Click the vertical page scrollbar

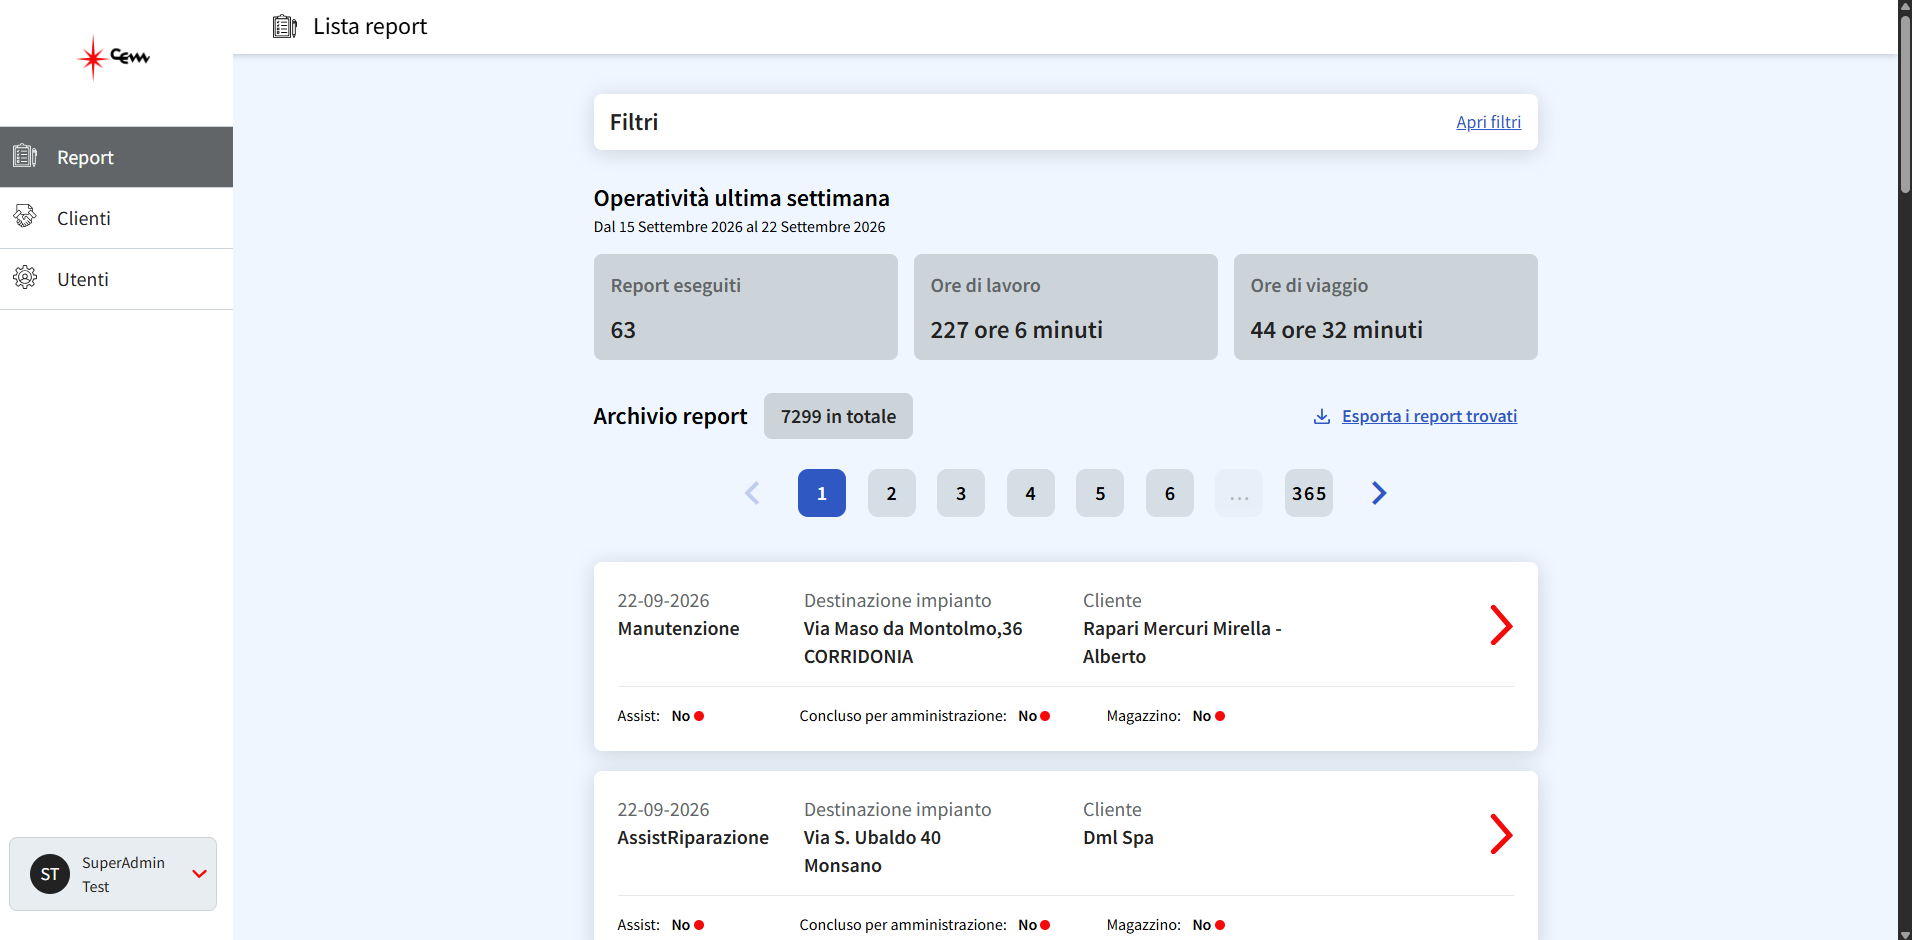point(1905,100)
